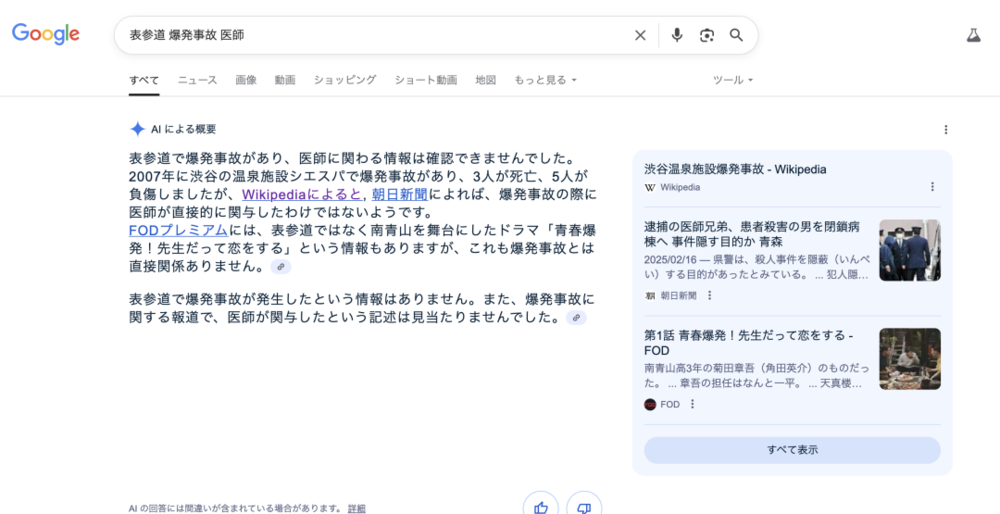
Task: Start voice search with microphone icon
Action: 677,35
